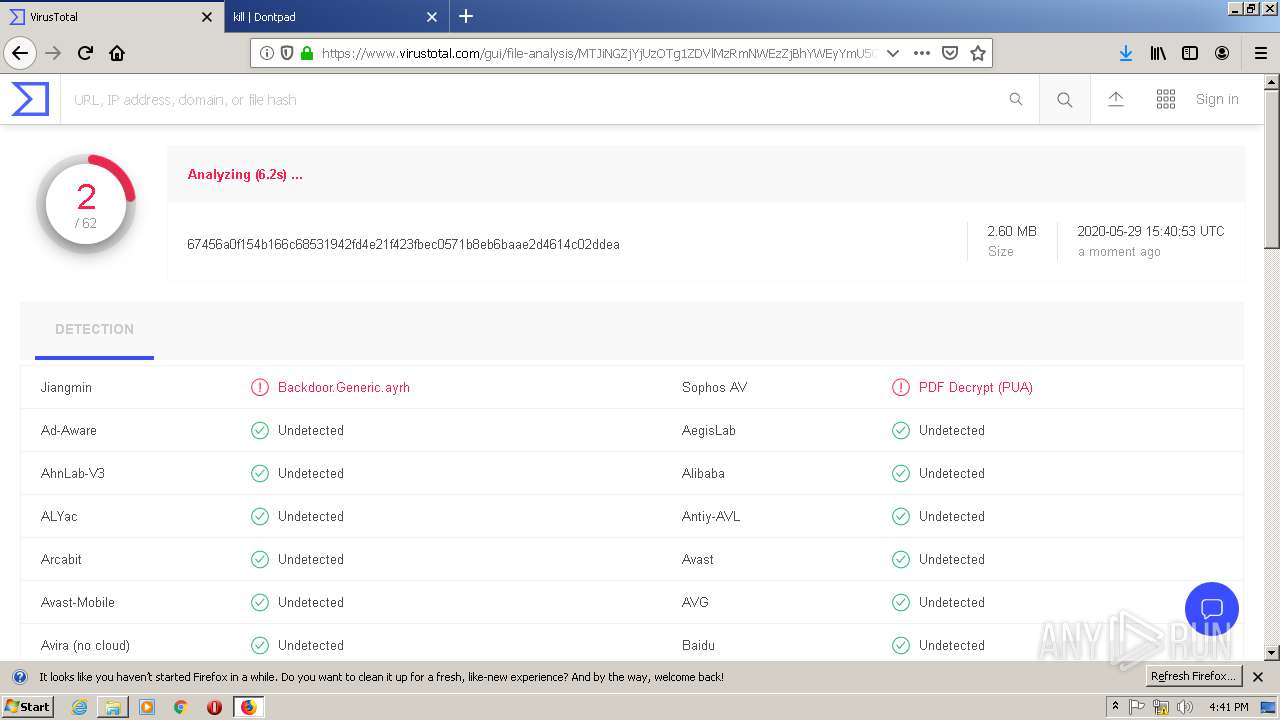Click the upload file icon
The image size is (1280, 720).
coord(1116,99)
